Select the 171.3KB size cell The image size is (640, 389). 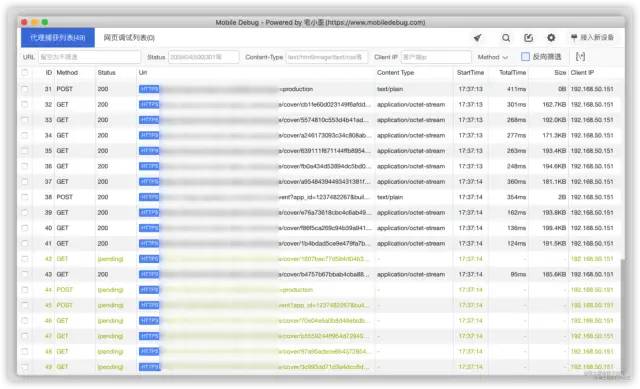(554, 136)
